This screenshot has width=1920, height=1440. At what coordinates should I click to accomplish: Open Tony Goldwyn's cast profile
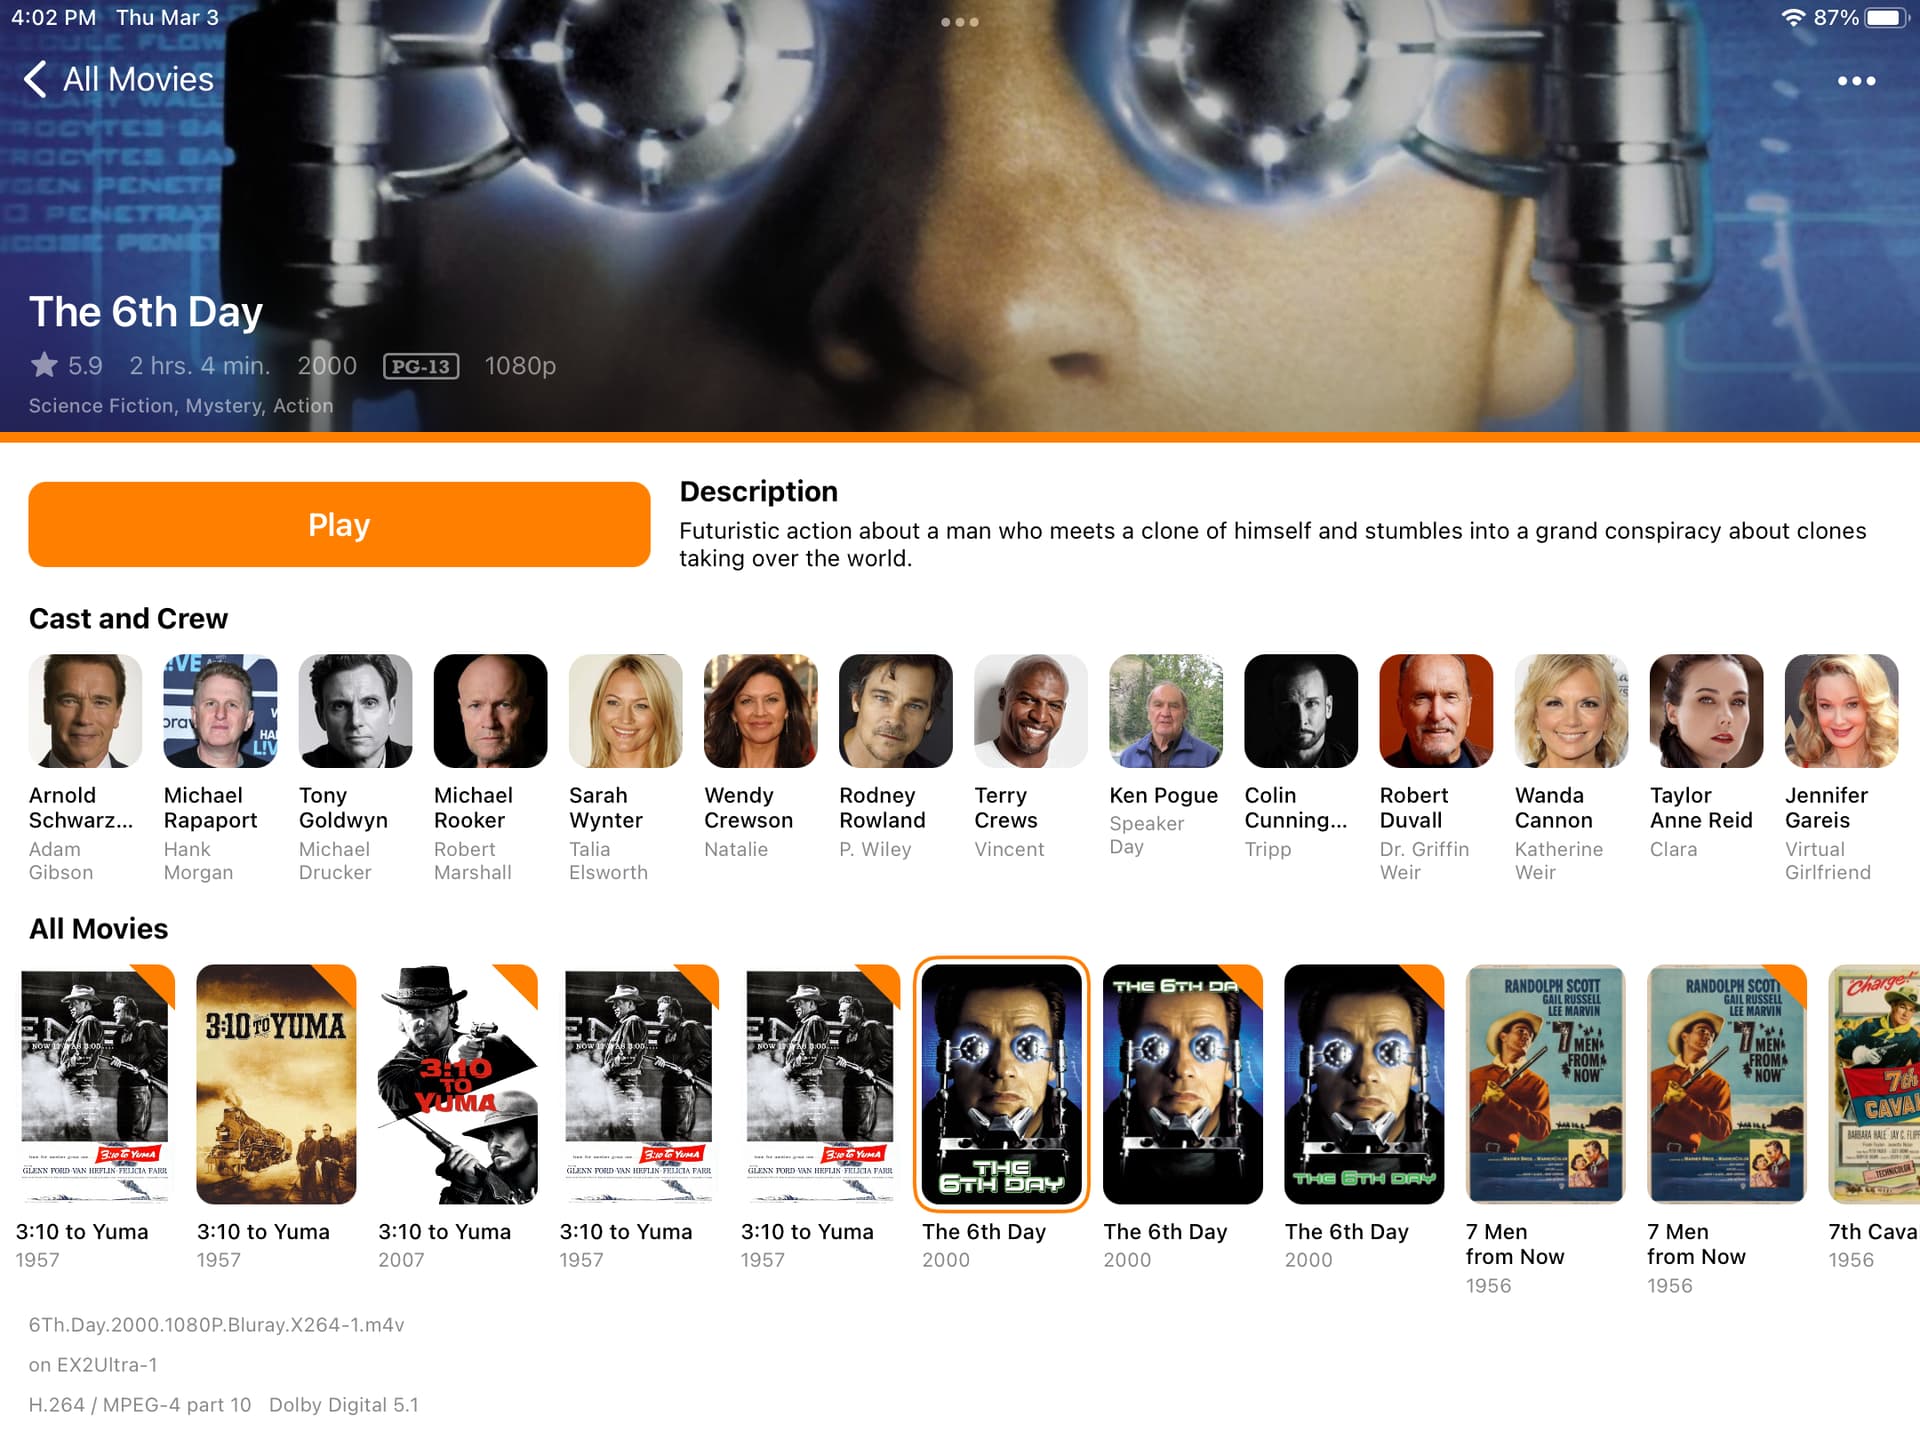pyautogui.click(x=355, y=711)
